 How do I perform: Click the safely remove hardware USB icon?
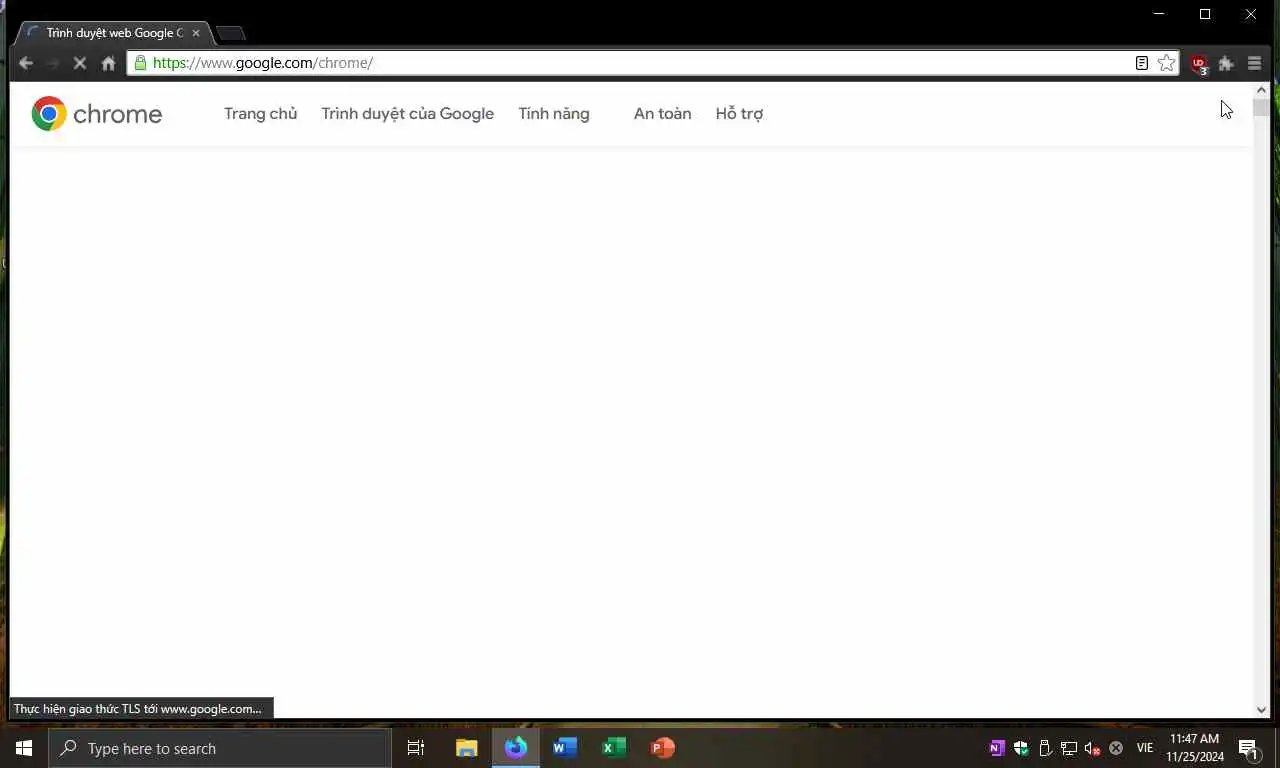point(1045,748)
